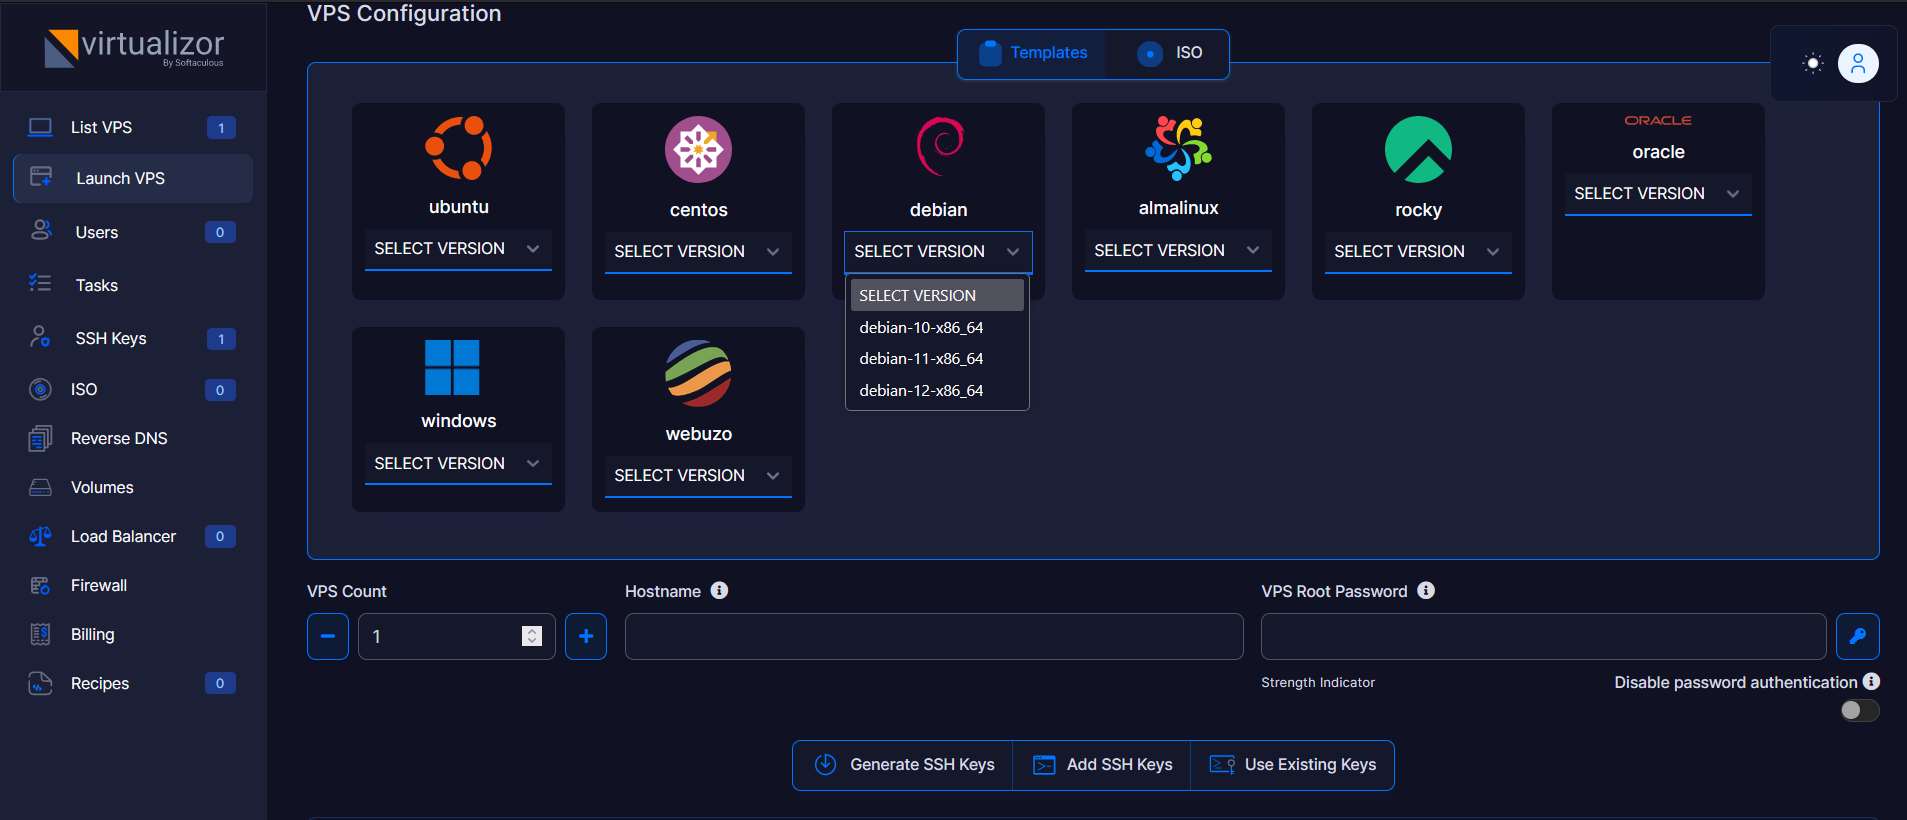Open windows SELECT VERSION dropdown
1907x820 pixels.
coord(458,463)
